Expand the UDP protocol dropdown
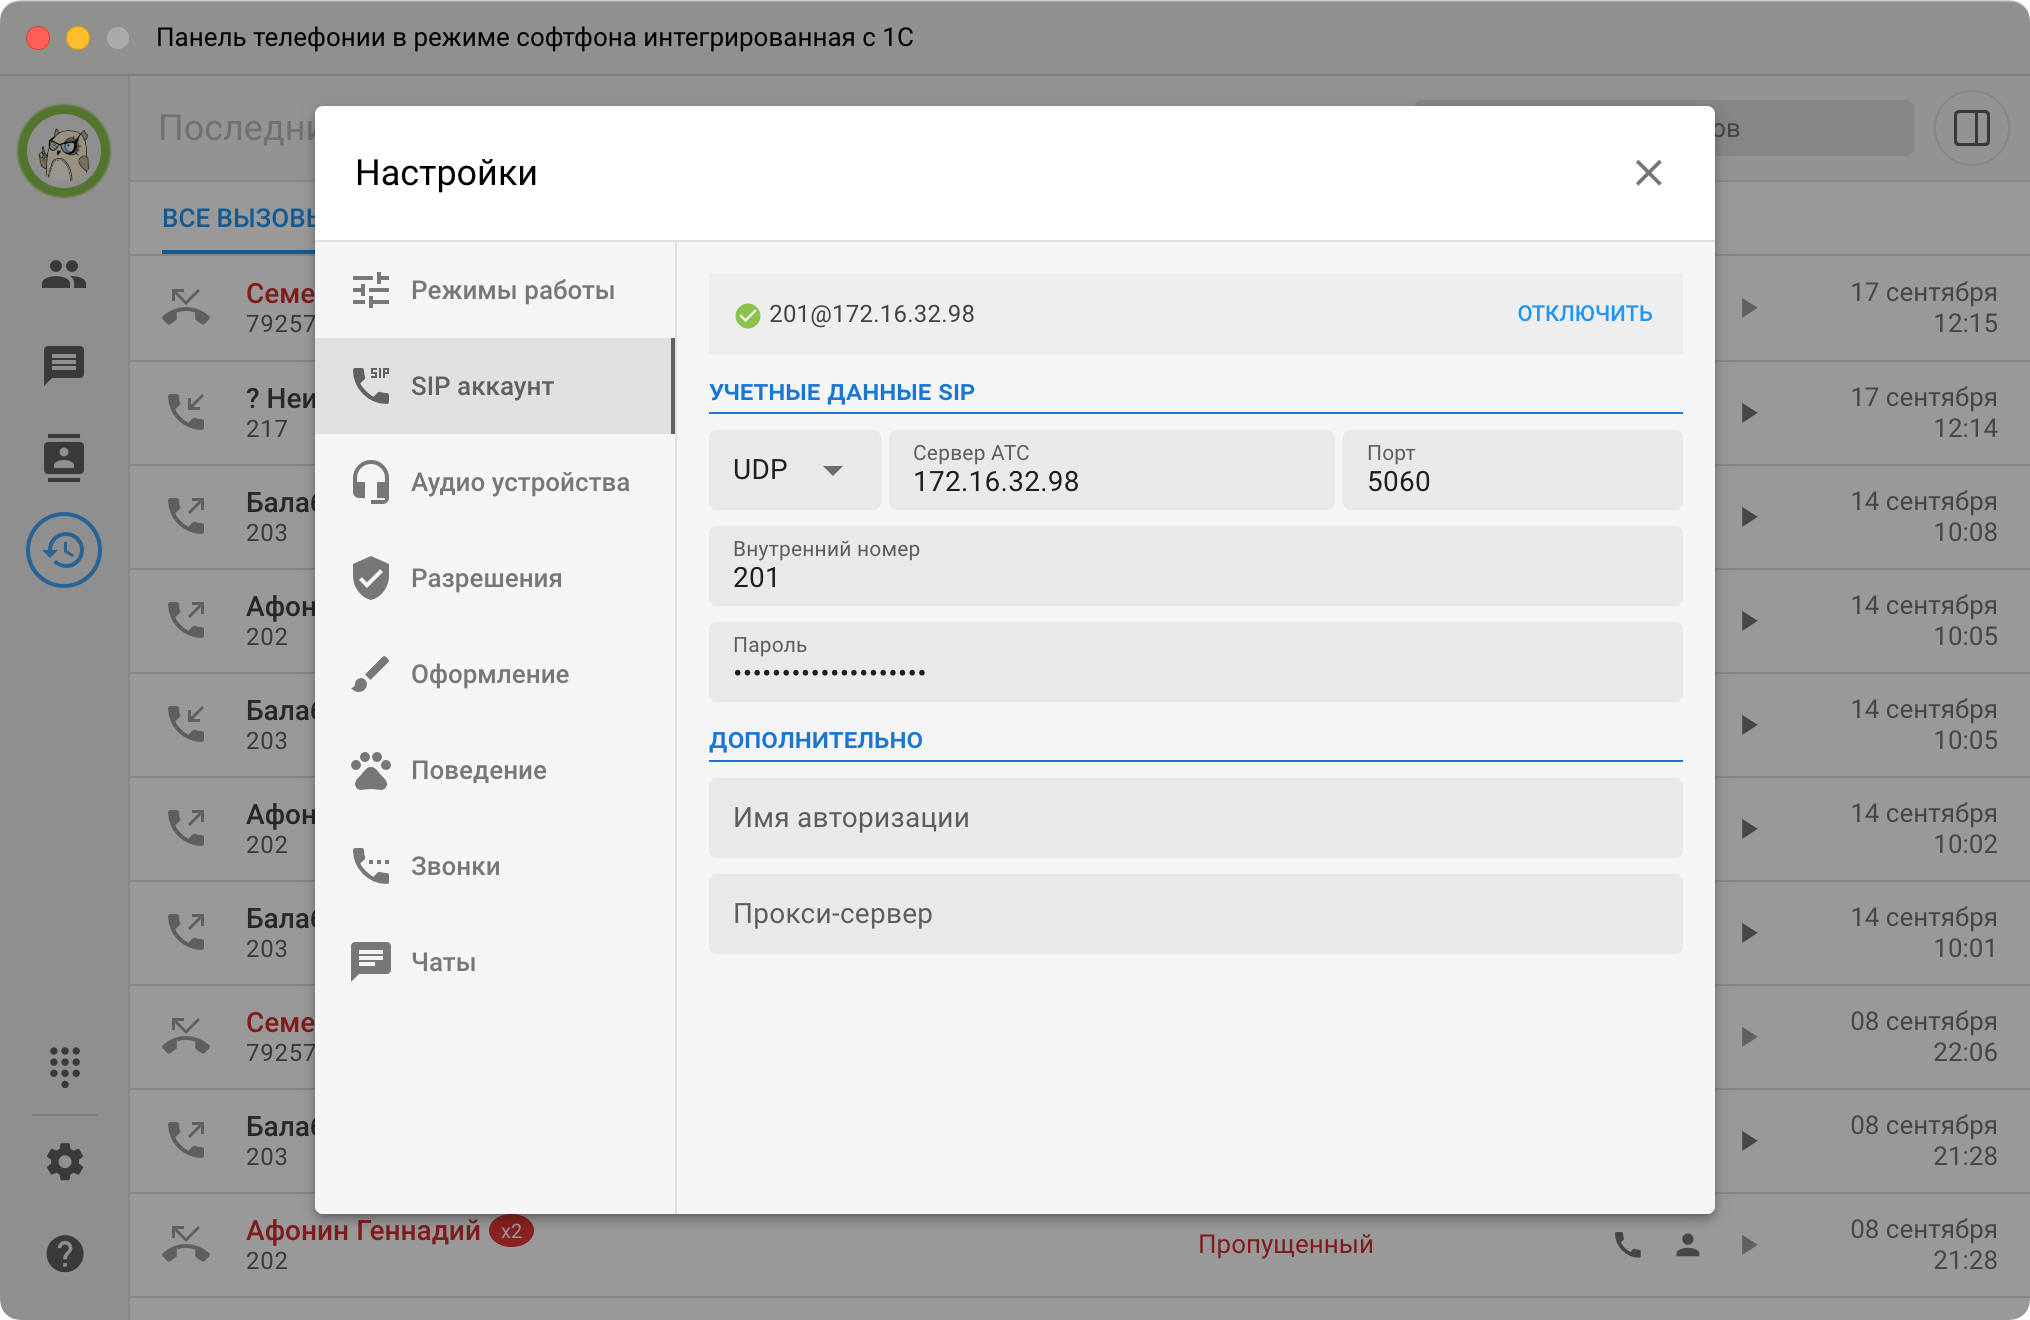 pyautogui.click(x=794, y=470)
